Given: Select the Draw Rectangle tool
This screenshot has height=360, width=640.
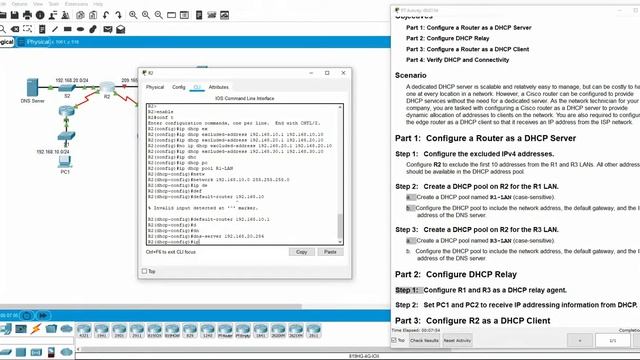Looking at the screenshot, I should [68, 29].
